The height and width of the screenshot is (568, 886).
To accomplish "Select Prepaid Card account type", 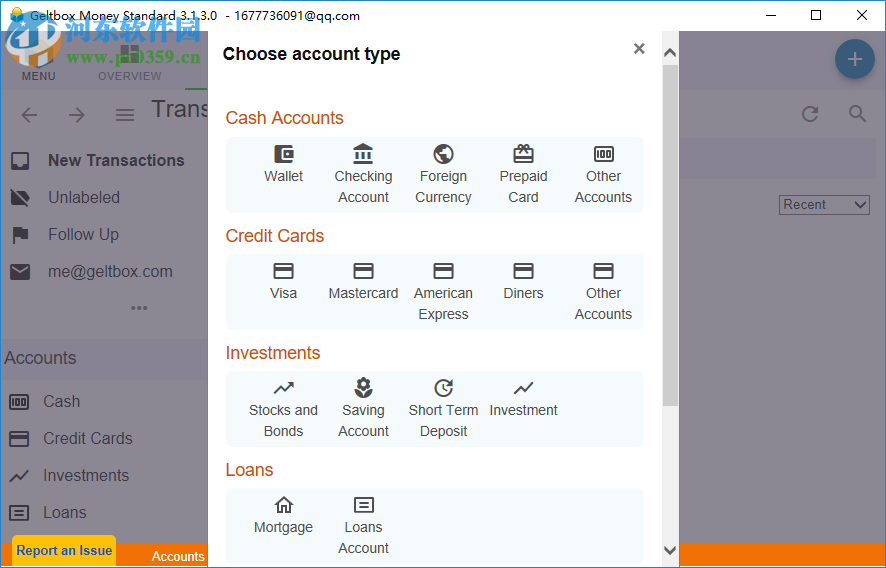I will coord(523,174).
